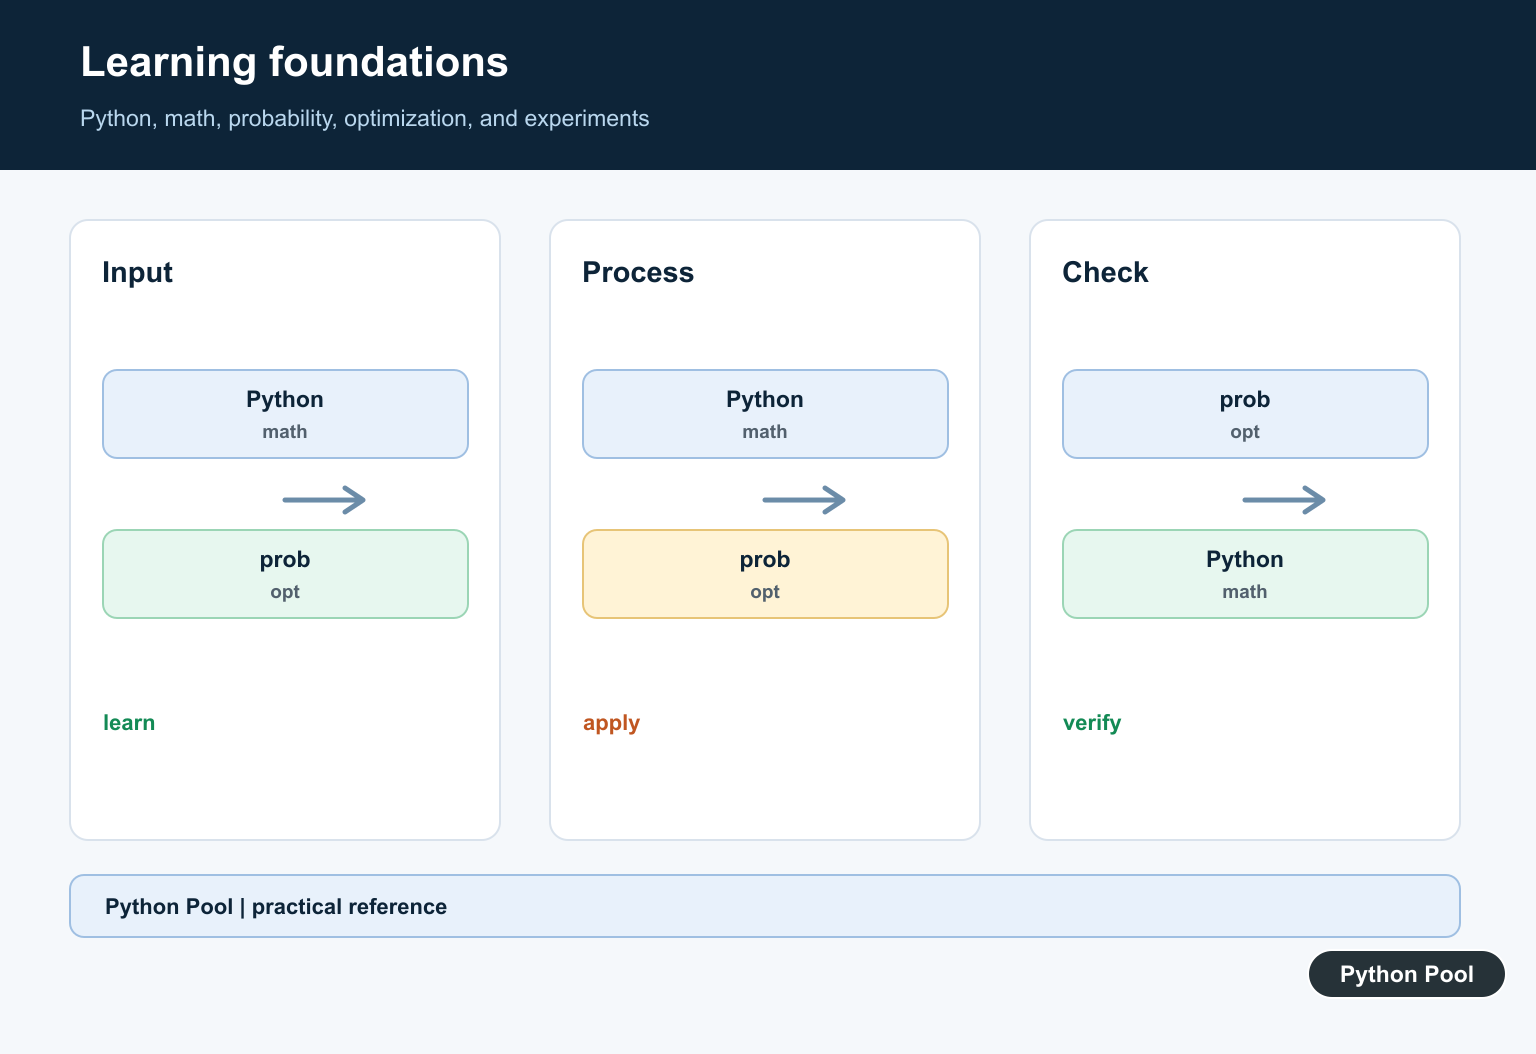Click the green learn label
The height and width of the screenshot is (1054, 1536).
coord(129,722)
